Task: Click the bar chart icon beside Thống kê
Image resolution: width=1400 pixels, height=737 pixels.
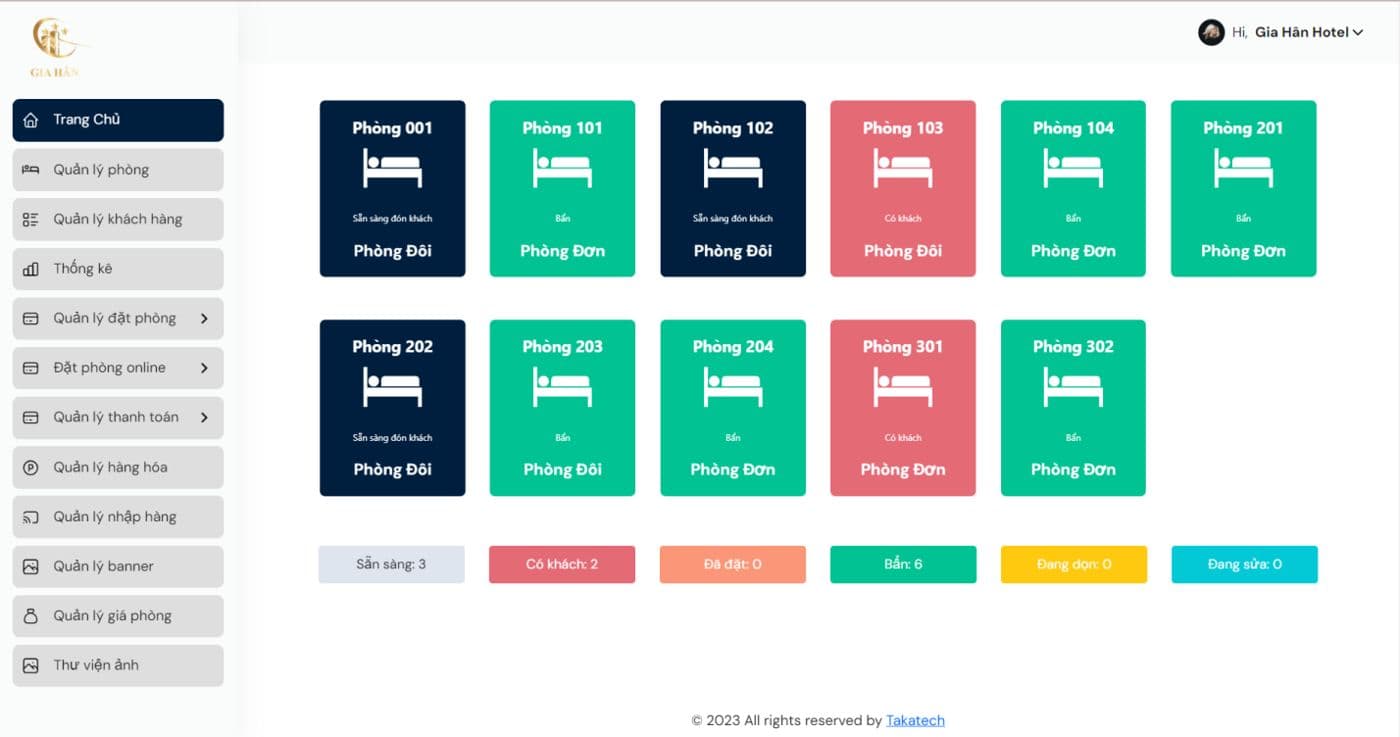Action: coord(31,269)
